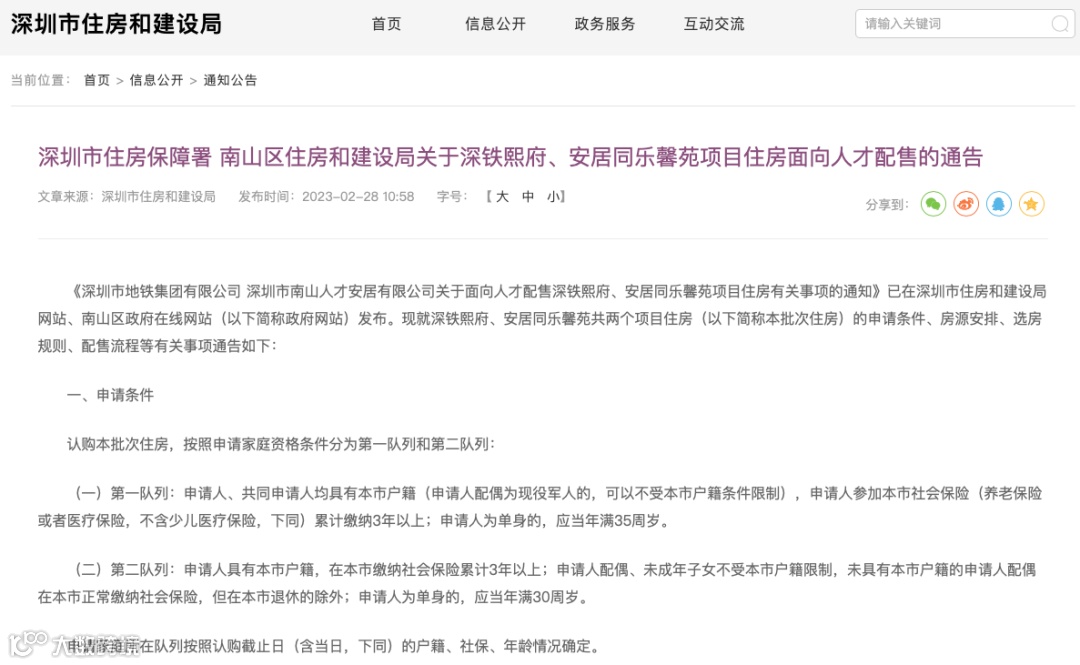Open 互动交流 in top navigation
The image size is (1080, 665).
(714, 24)
